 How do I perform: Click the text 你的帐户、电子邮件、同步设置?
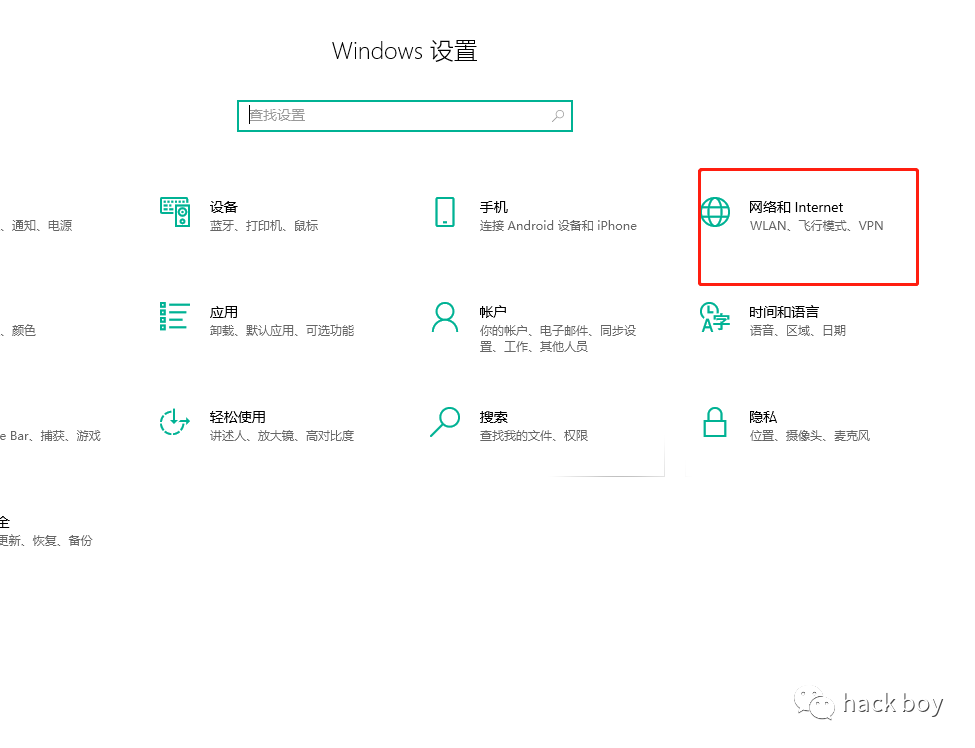pos(558,338)
